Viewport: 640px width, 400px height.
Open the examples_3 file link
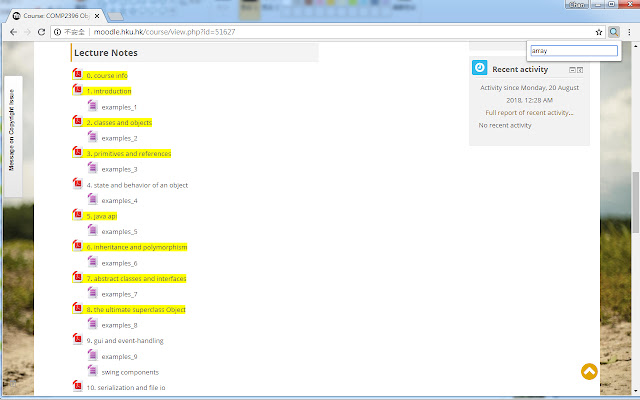click(x=119, y=169)
